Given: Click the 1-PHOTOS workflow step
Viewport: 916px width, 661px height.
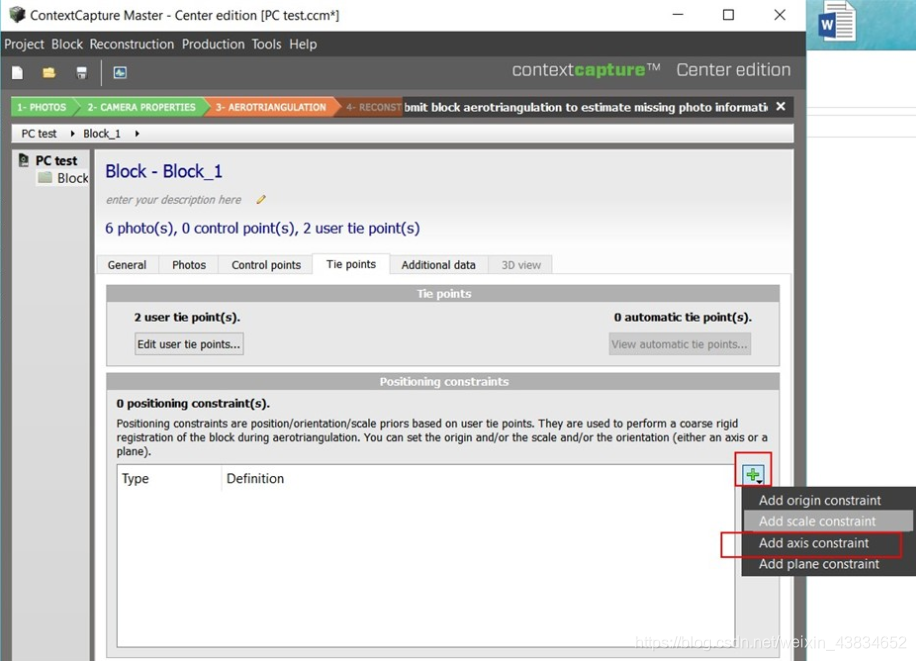Looking at the screenshot, I should click(40, 107).
